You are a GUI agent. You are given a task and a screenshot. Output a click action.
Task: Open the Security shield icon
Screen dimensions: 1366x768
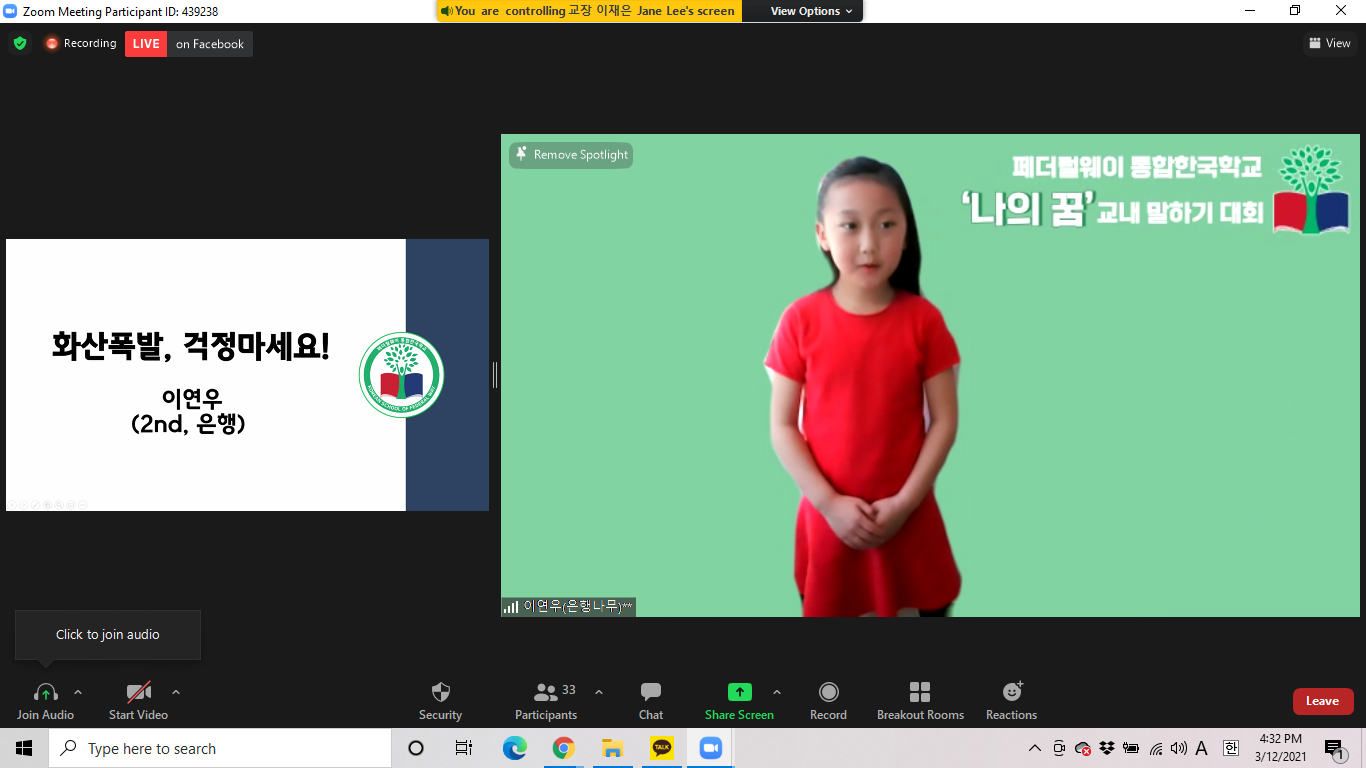(x=440, y=692)
